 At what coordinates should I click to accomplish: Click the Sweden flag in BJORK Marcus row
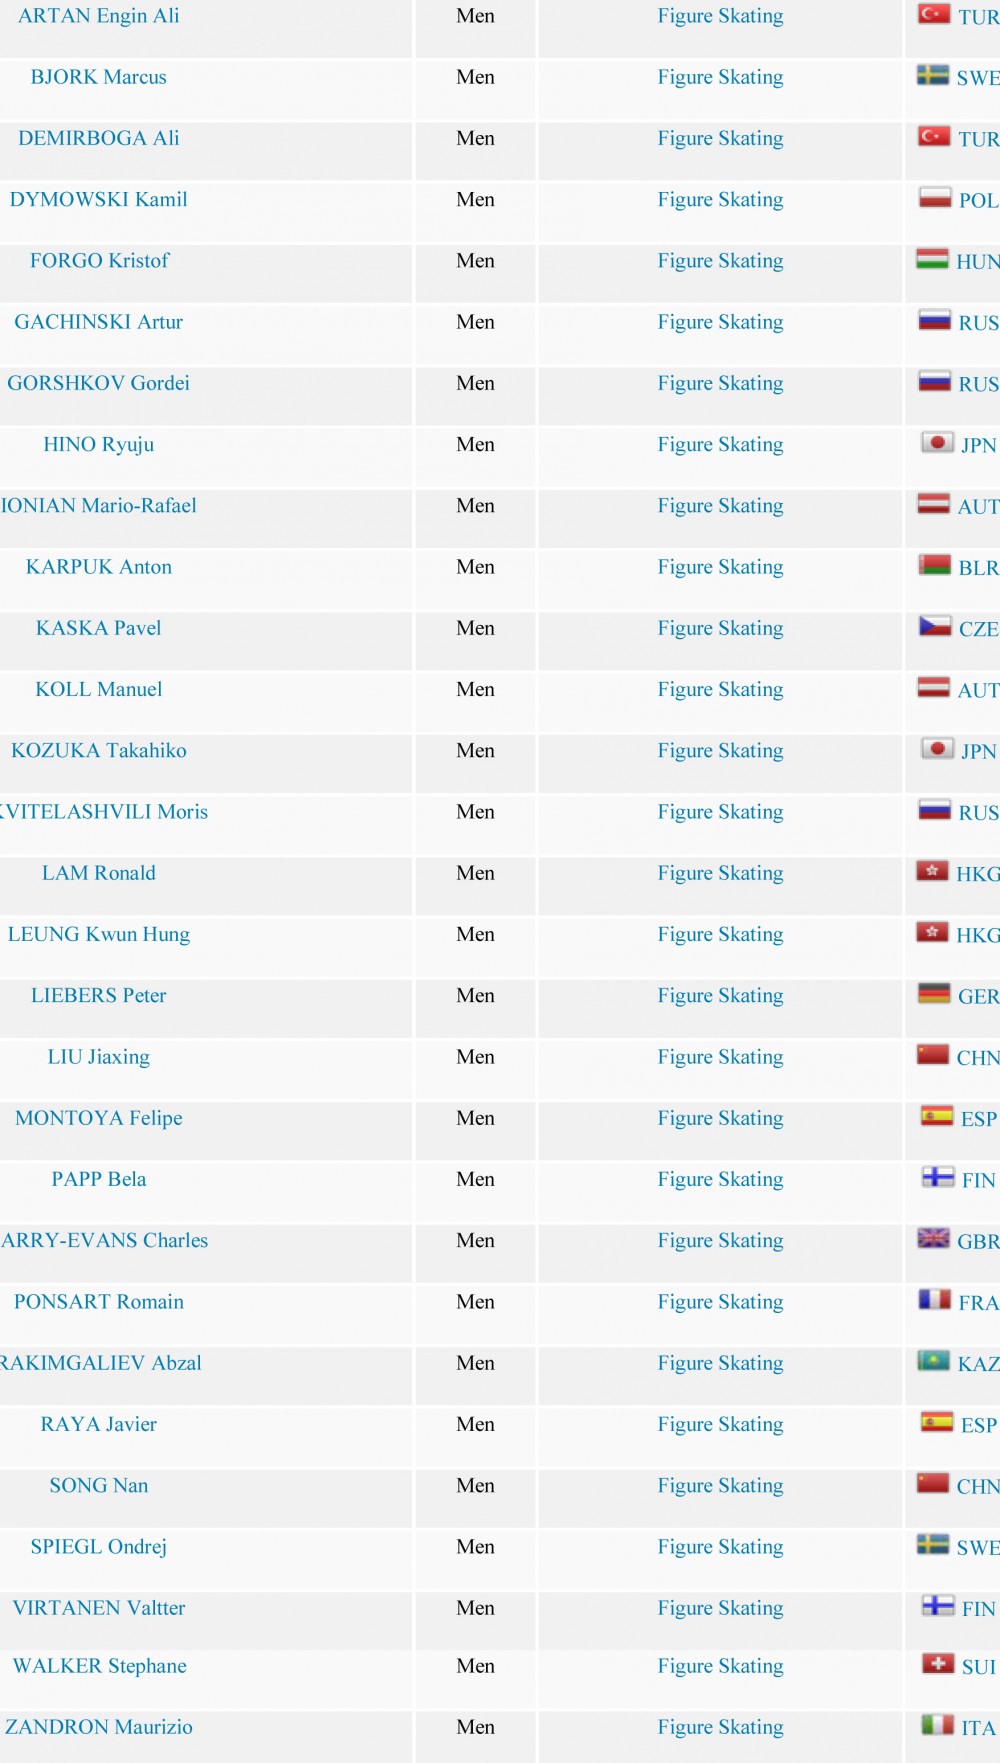tap(933, 75)
